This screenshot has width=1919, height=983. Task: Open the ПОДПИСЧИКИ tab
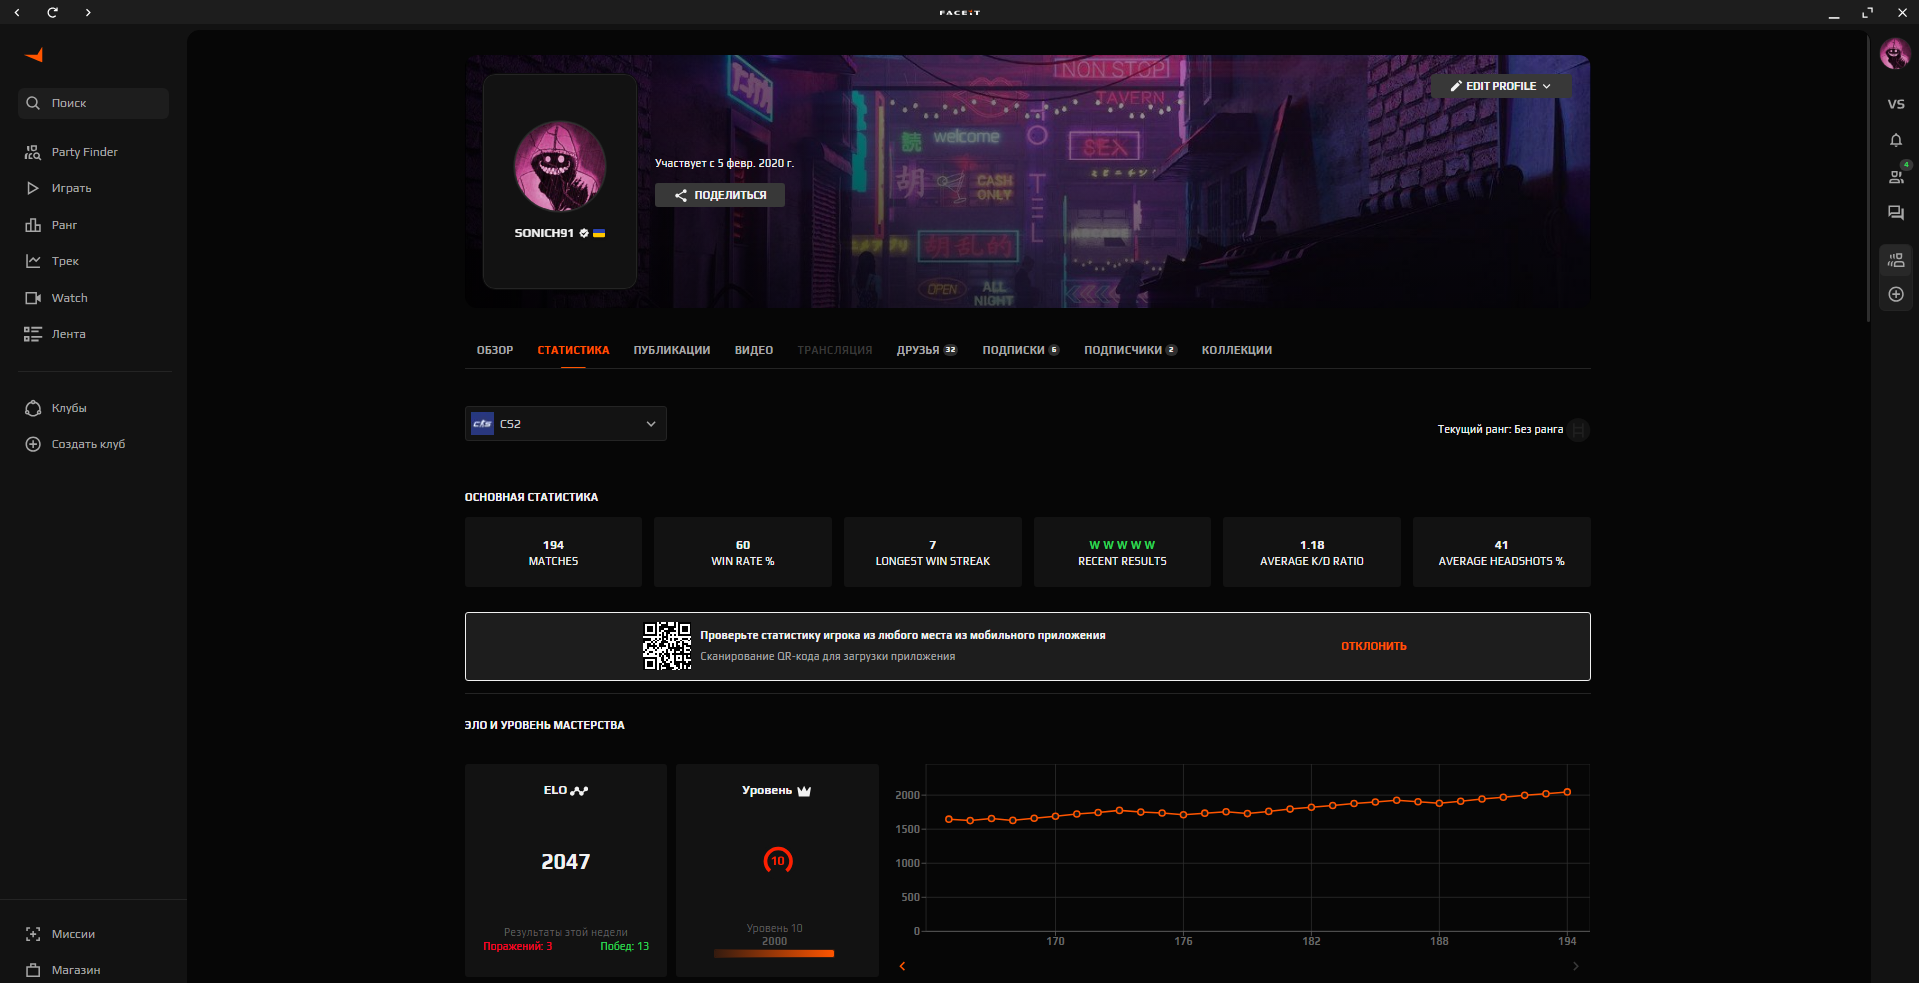coord(1131,350)
